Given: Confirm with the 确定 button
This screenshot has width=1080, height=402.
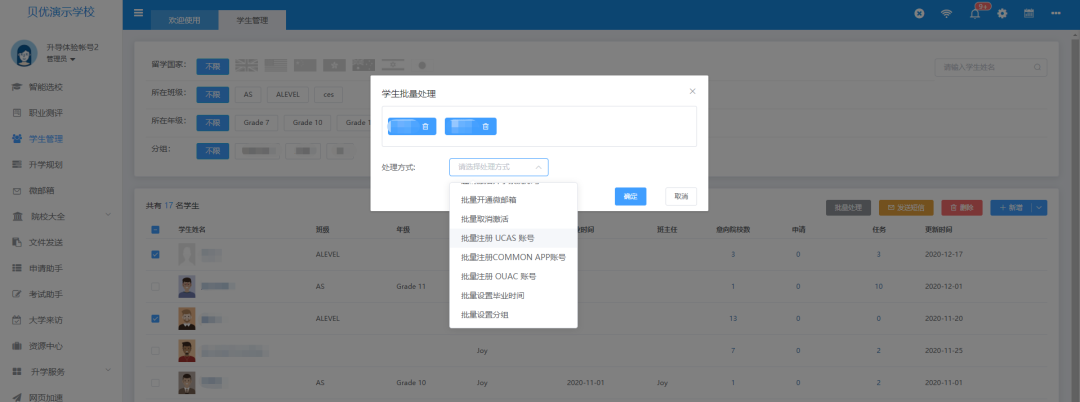Looking at the screenshot, I should pos(630,196).
